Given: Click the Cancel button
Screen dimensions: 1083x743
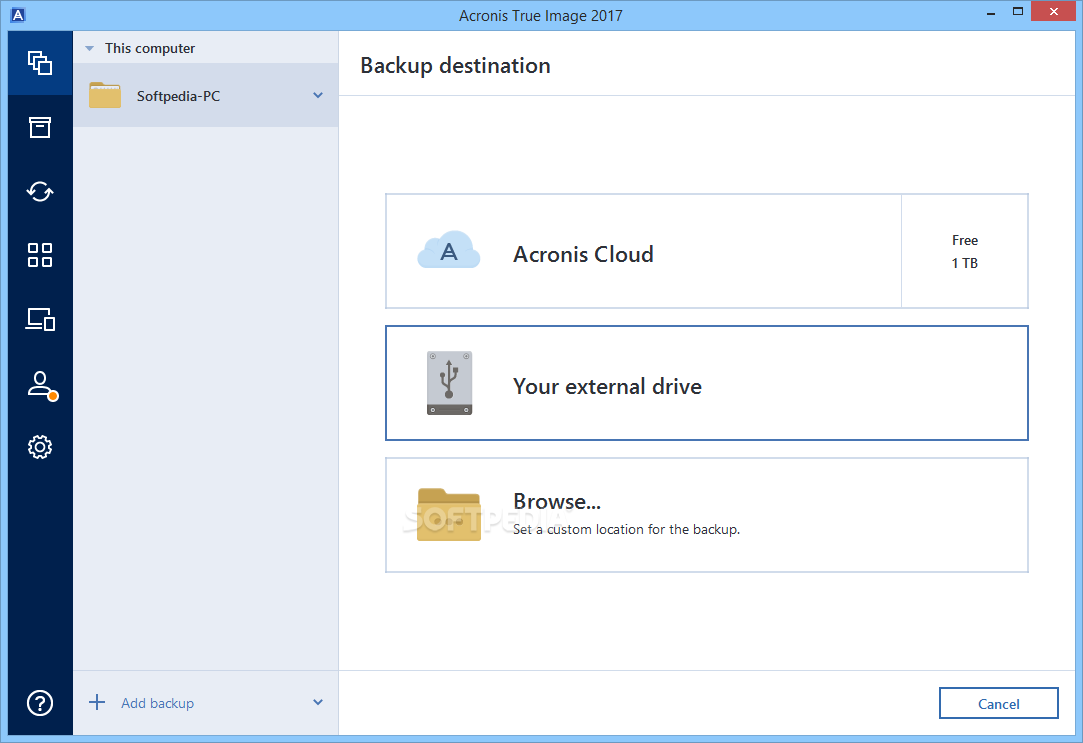Looking at the screenshot, I should point(999,703).
